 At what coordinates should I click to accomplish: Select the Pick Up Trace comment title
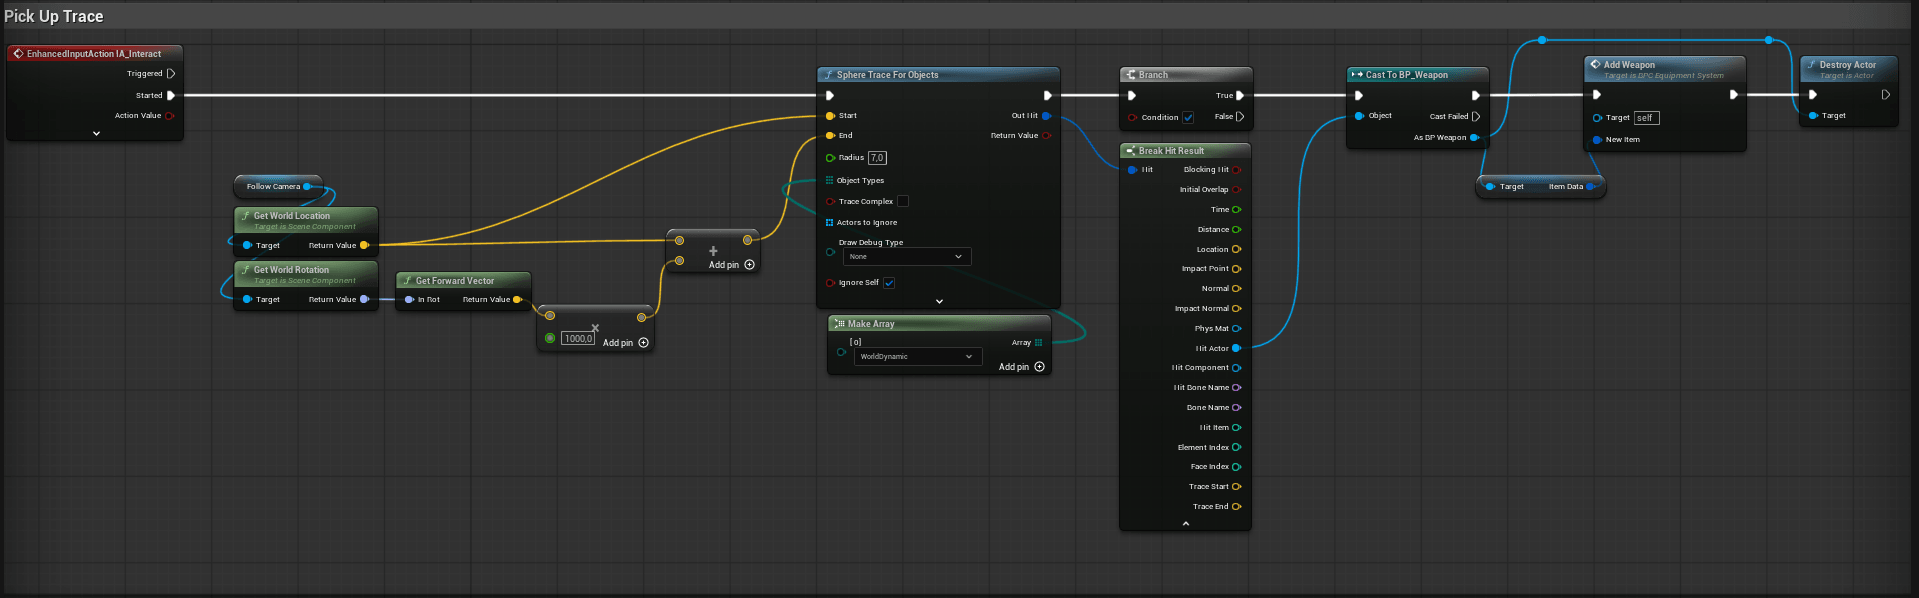(x=54, y=16)
